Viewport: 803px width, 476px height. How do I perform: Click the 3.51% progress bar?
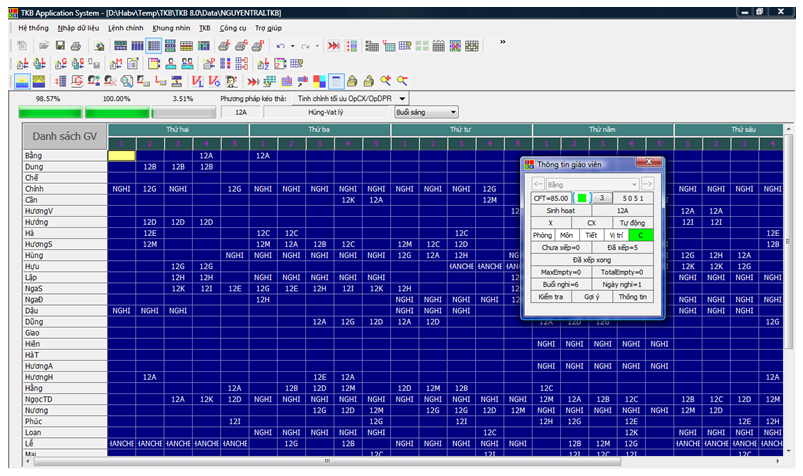coord(184,112)
